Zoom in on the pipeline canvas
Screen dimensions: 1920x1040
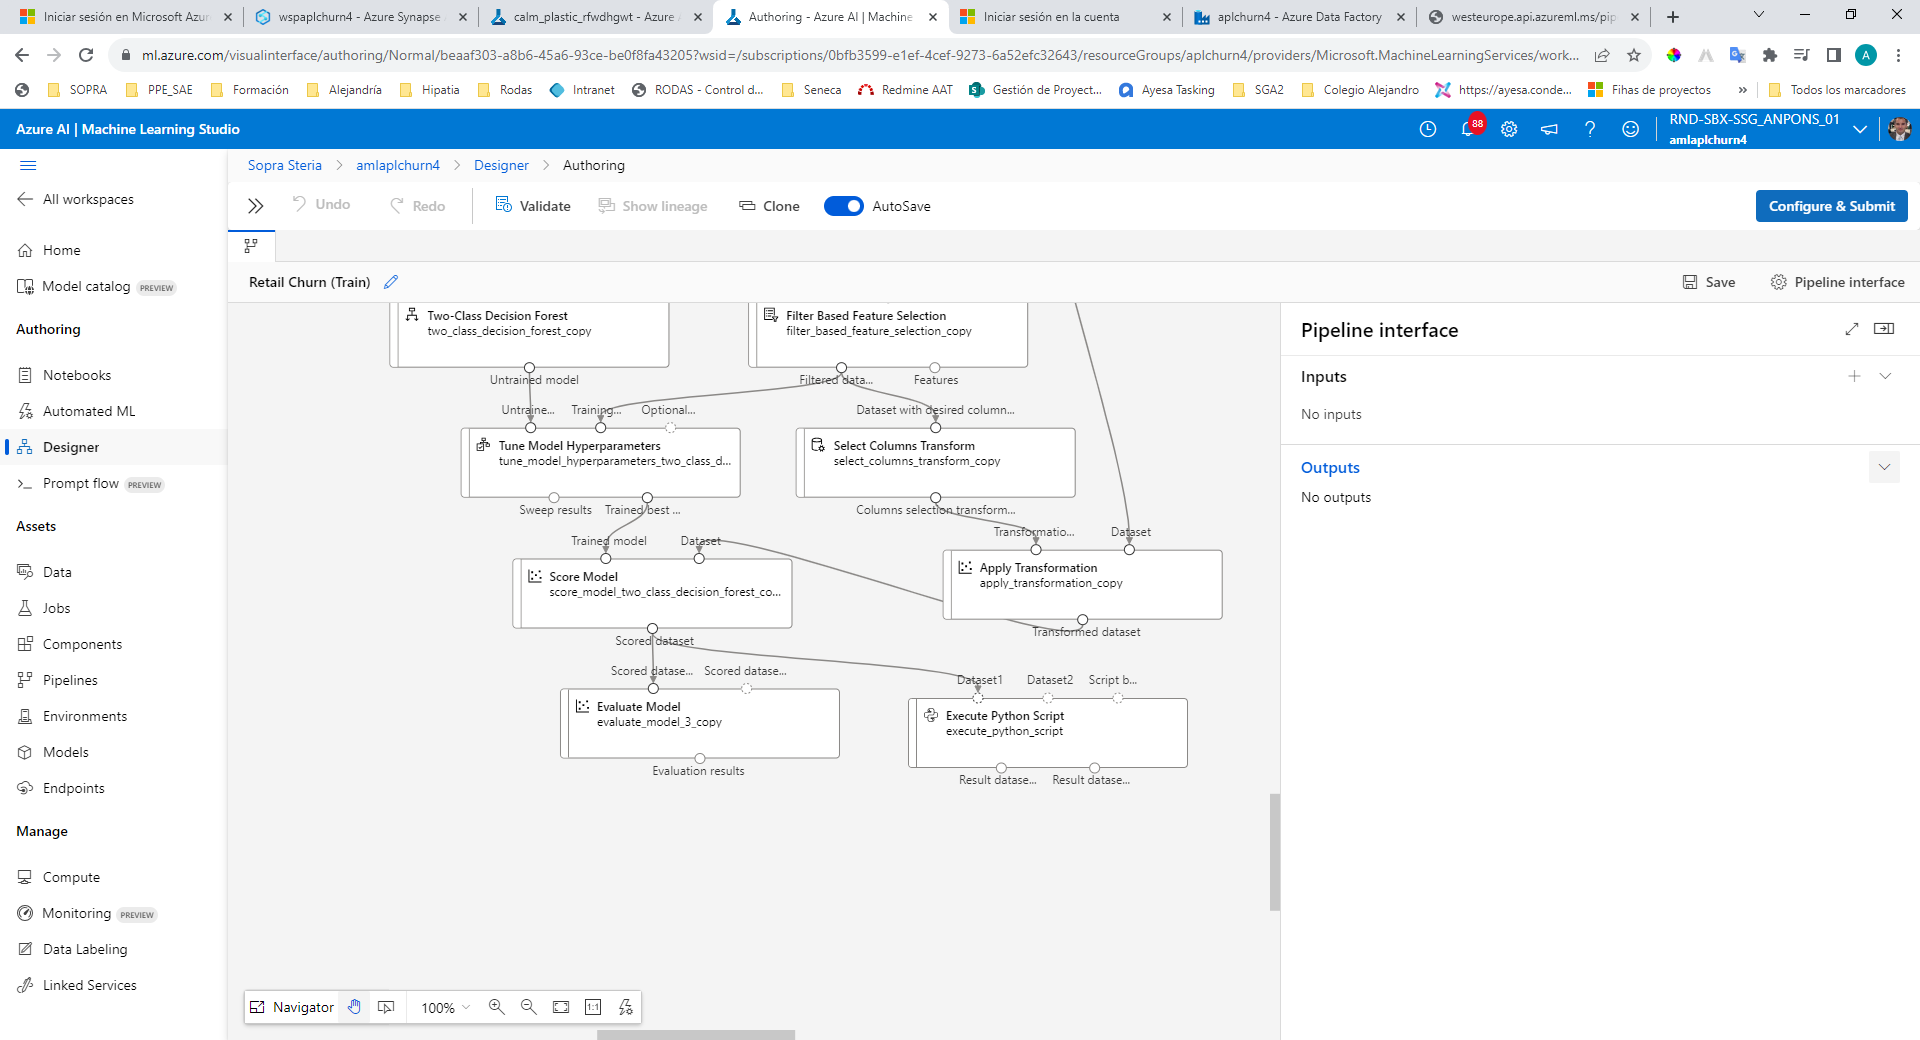(496, 1007)
